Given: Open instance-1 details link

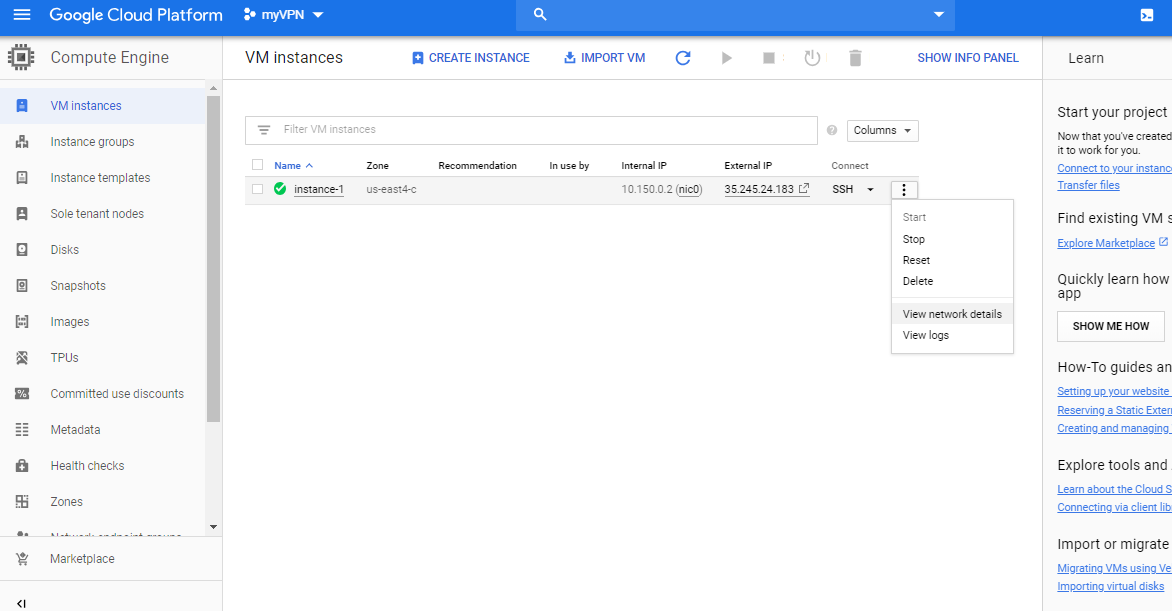Looking at the screenshot, I should point(318,189).
